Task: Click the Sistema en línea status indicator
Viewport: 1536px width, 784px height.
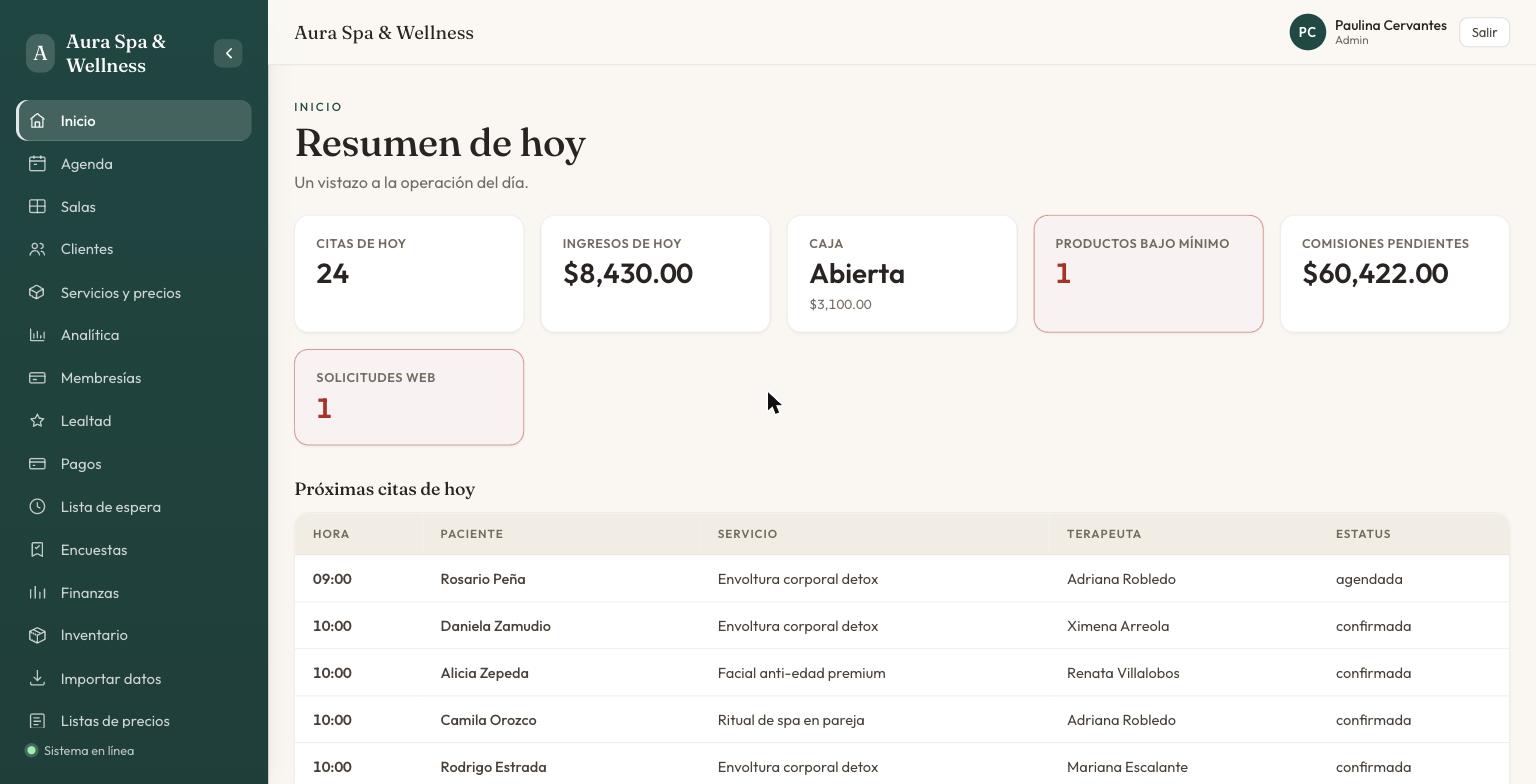Action: click(x=80, y=751)
